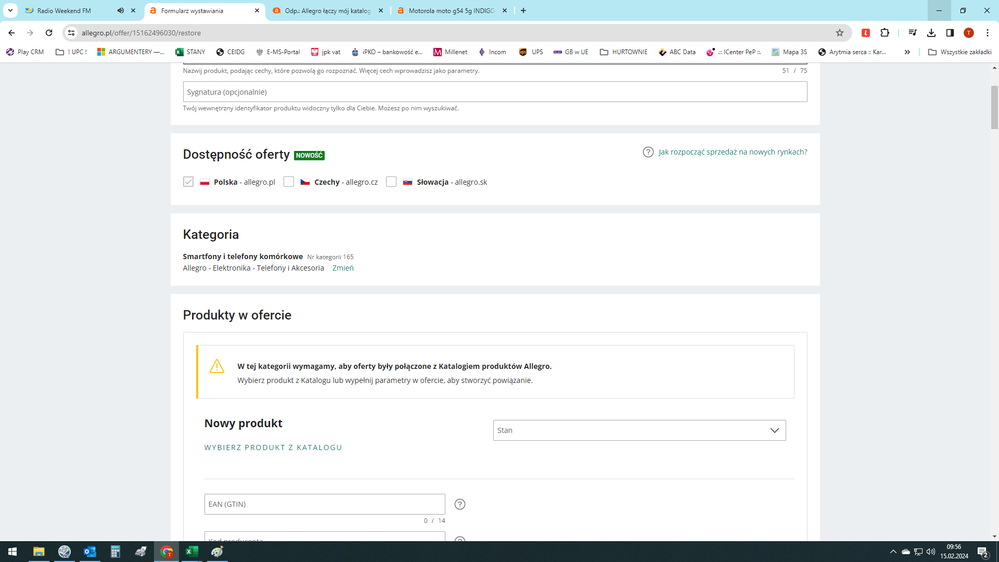Screen dimensions: 999x562
Task: Open Chrome three-dot menu
Action: (987, 32)
